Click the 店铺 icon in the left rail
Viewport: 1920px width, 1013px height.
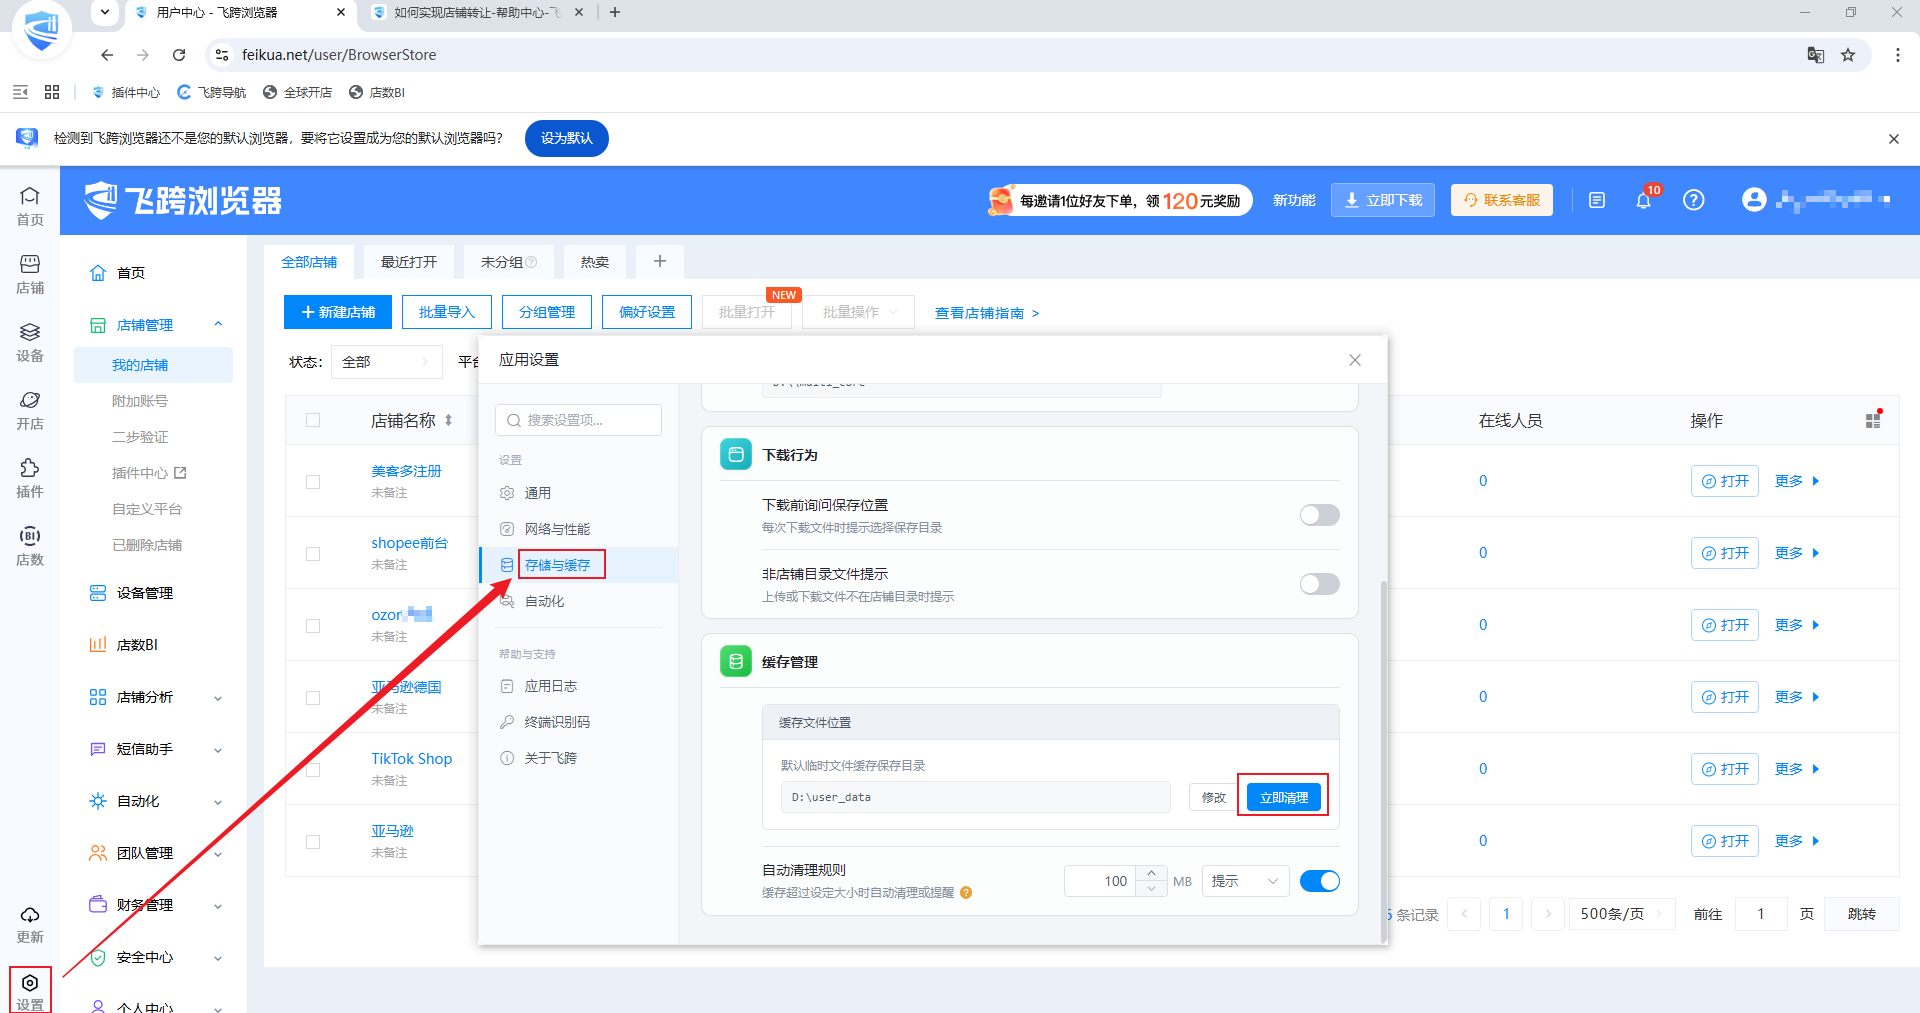[30, 274]
